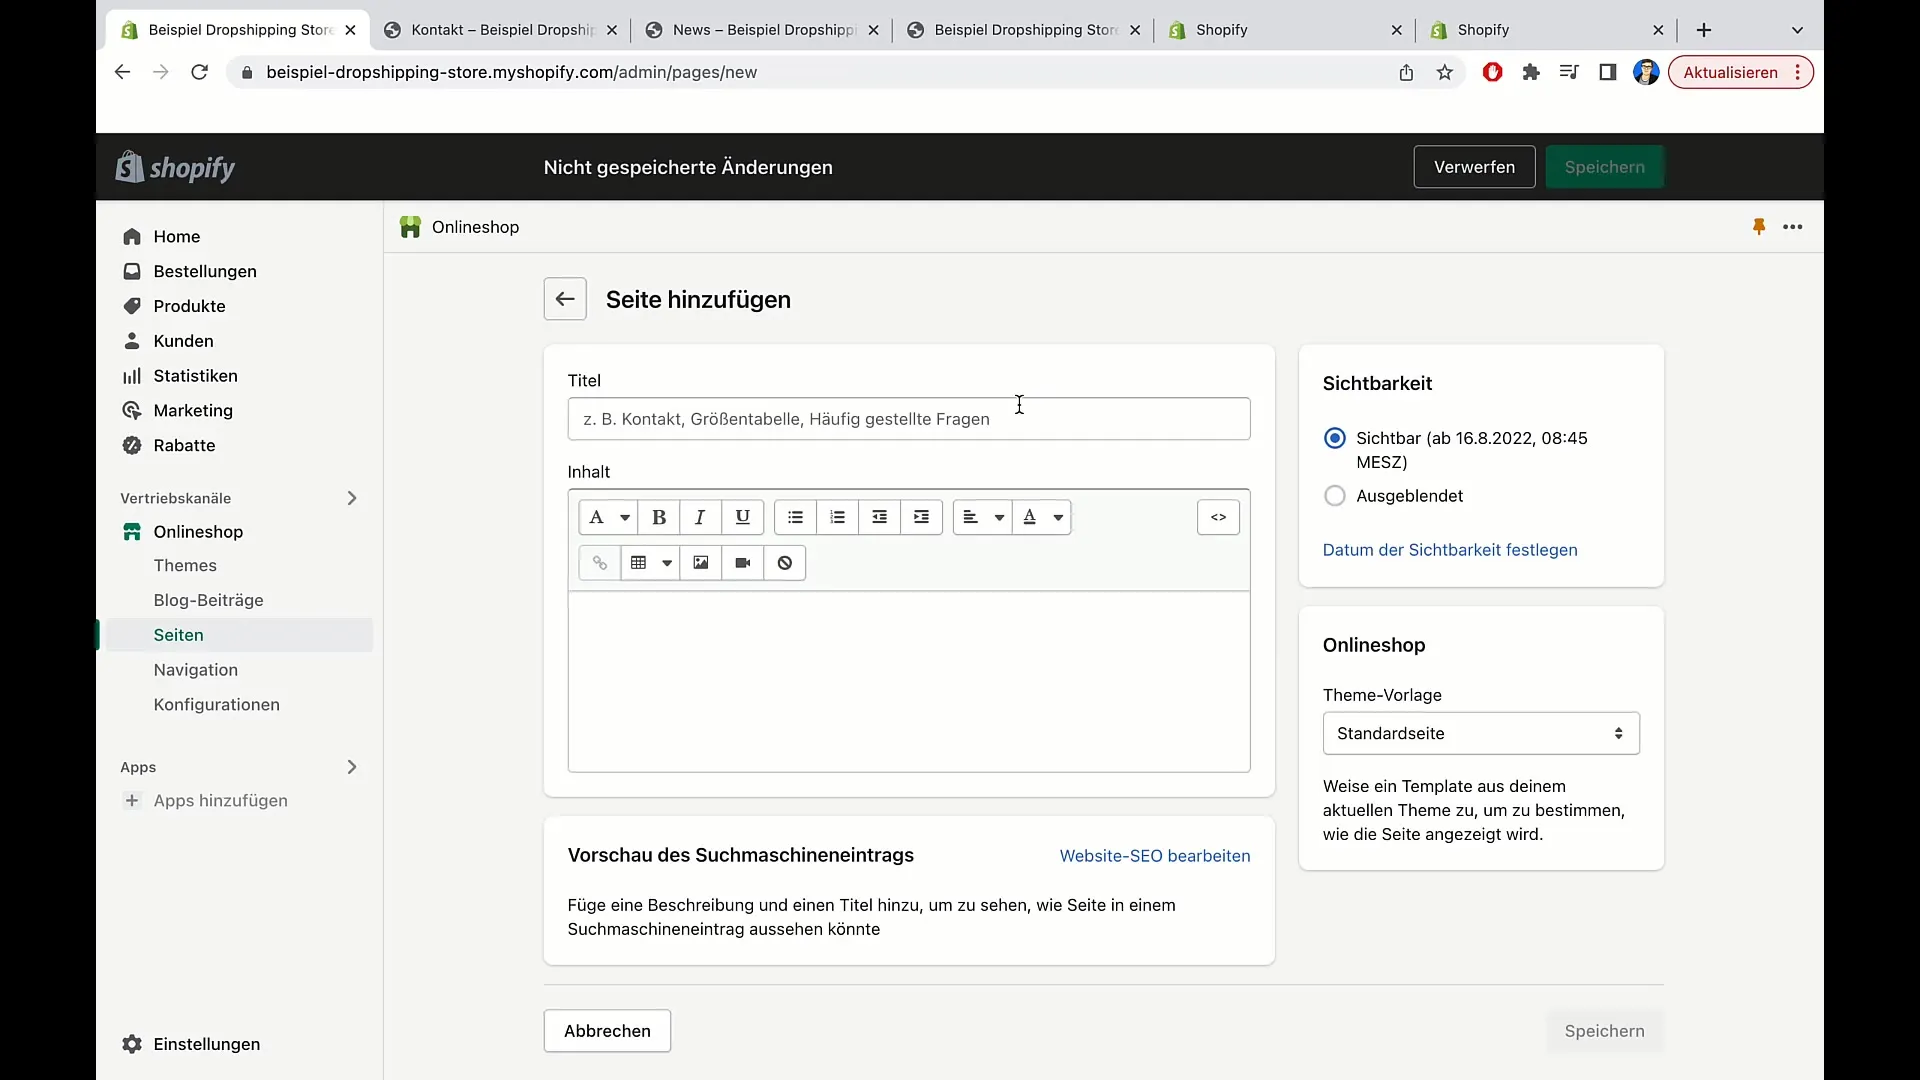Go to Konfigurationen under Onlineshop
The height and width of the screenshot is (1080, 1920).
click(x=216, y=705)
